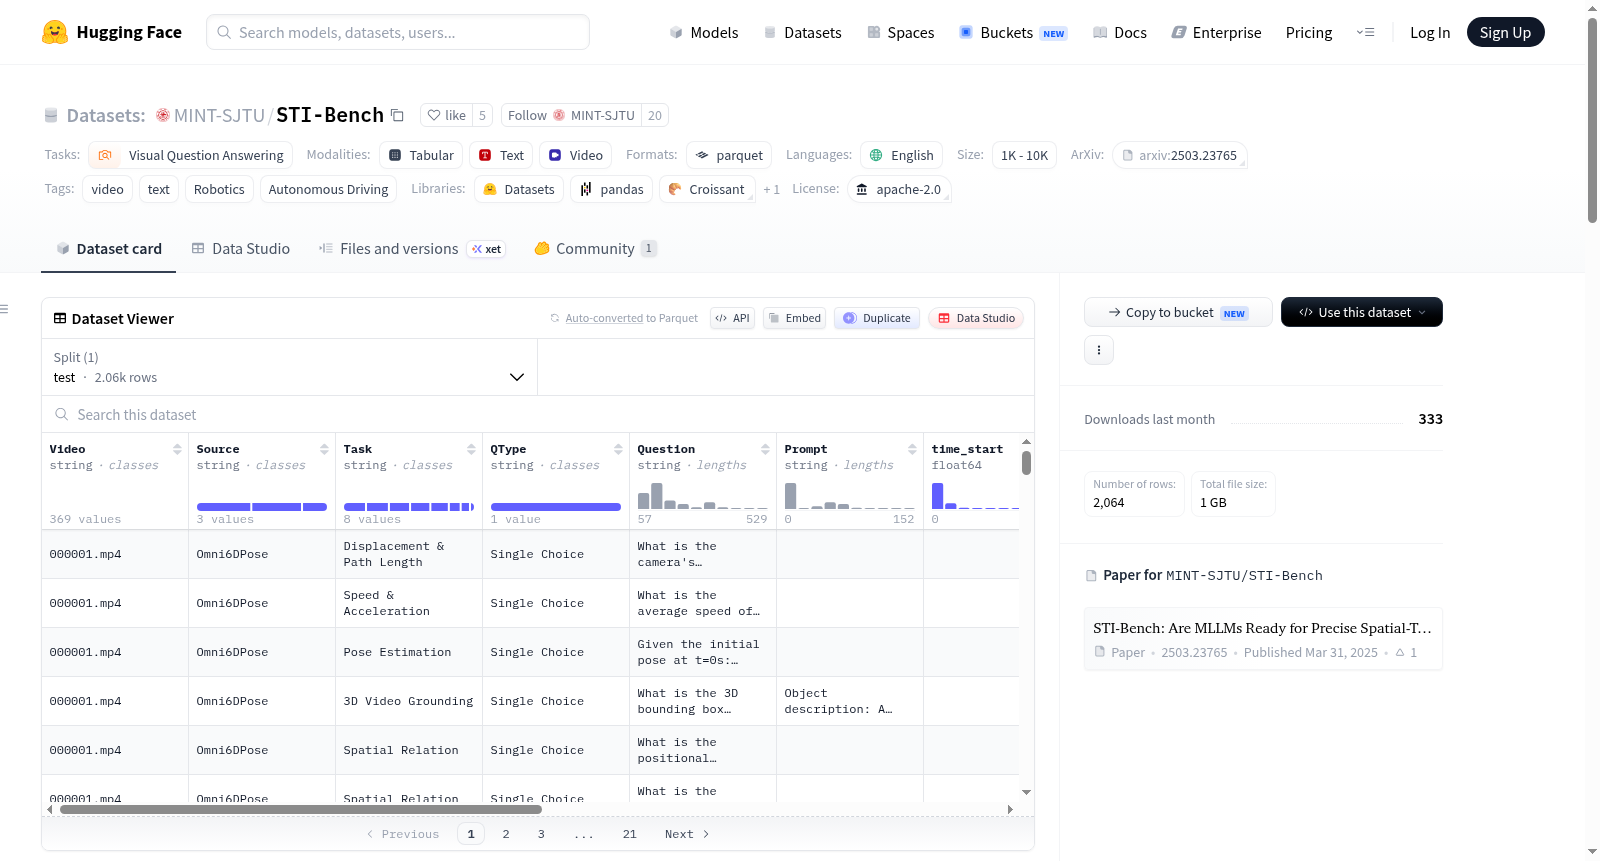The height and width of the screenshot is (861, 1600).
Task: Open Models in the top navigation
Action: (x=704, y=33)
